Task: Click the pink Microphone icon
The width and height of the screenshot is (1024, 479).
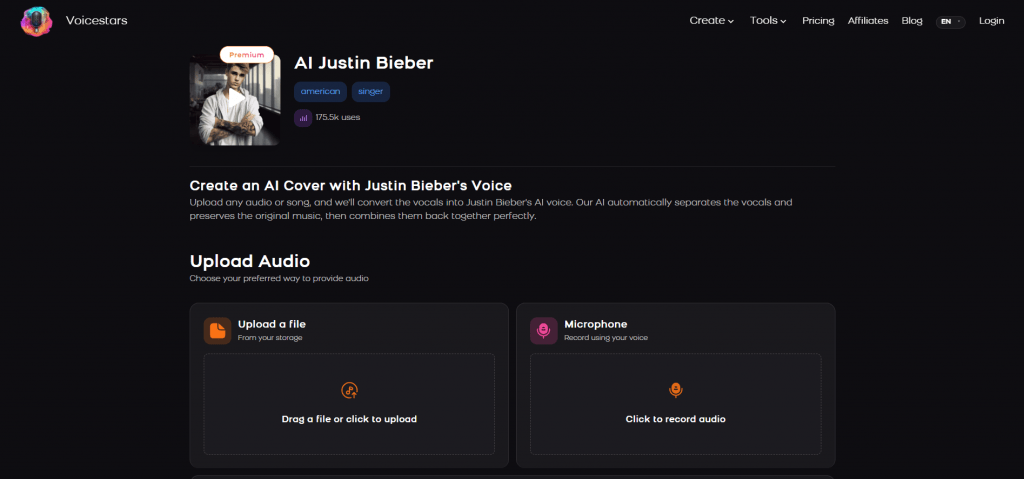Action: click(x=543, y=331)
